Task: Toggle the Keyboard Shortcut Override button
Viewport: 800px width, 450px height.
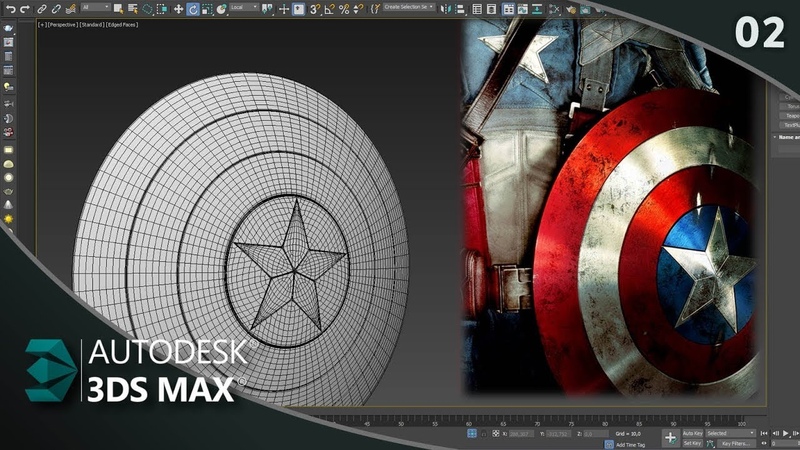Action: pos(298,9)
